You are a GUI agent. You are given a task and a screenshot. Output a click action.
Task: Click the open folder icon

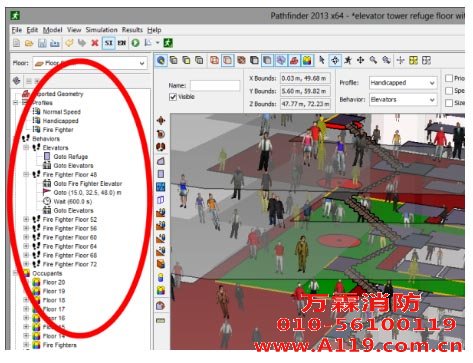[29, 43]
